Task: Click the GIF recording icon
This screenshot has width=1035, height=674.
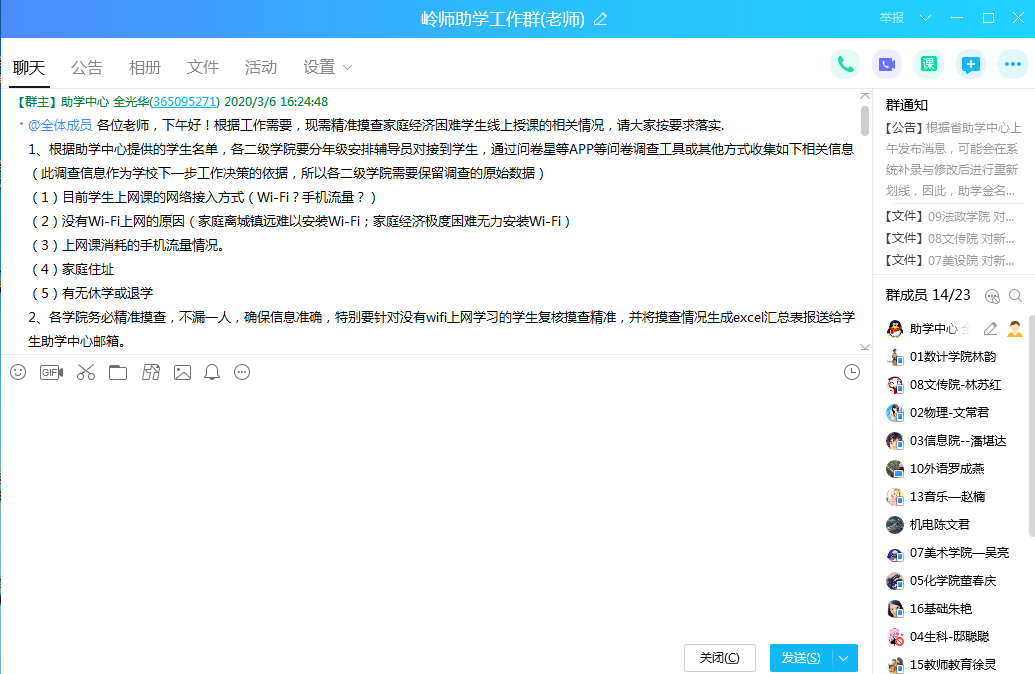Action: coord(51,372)
